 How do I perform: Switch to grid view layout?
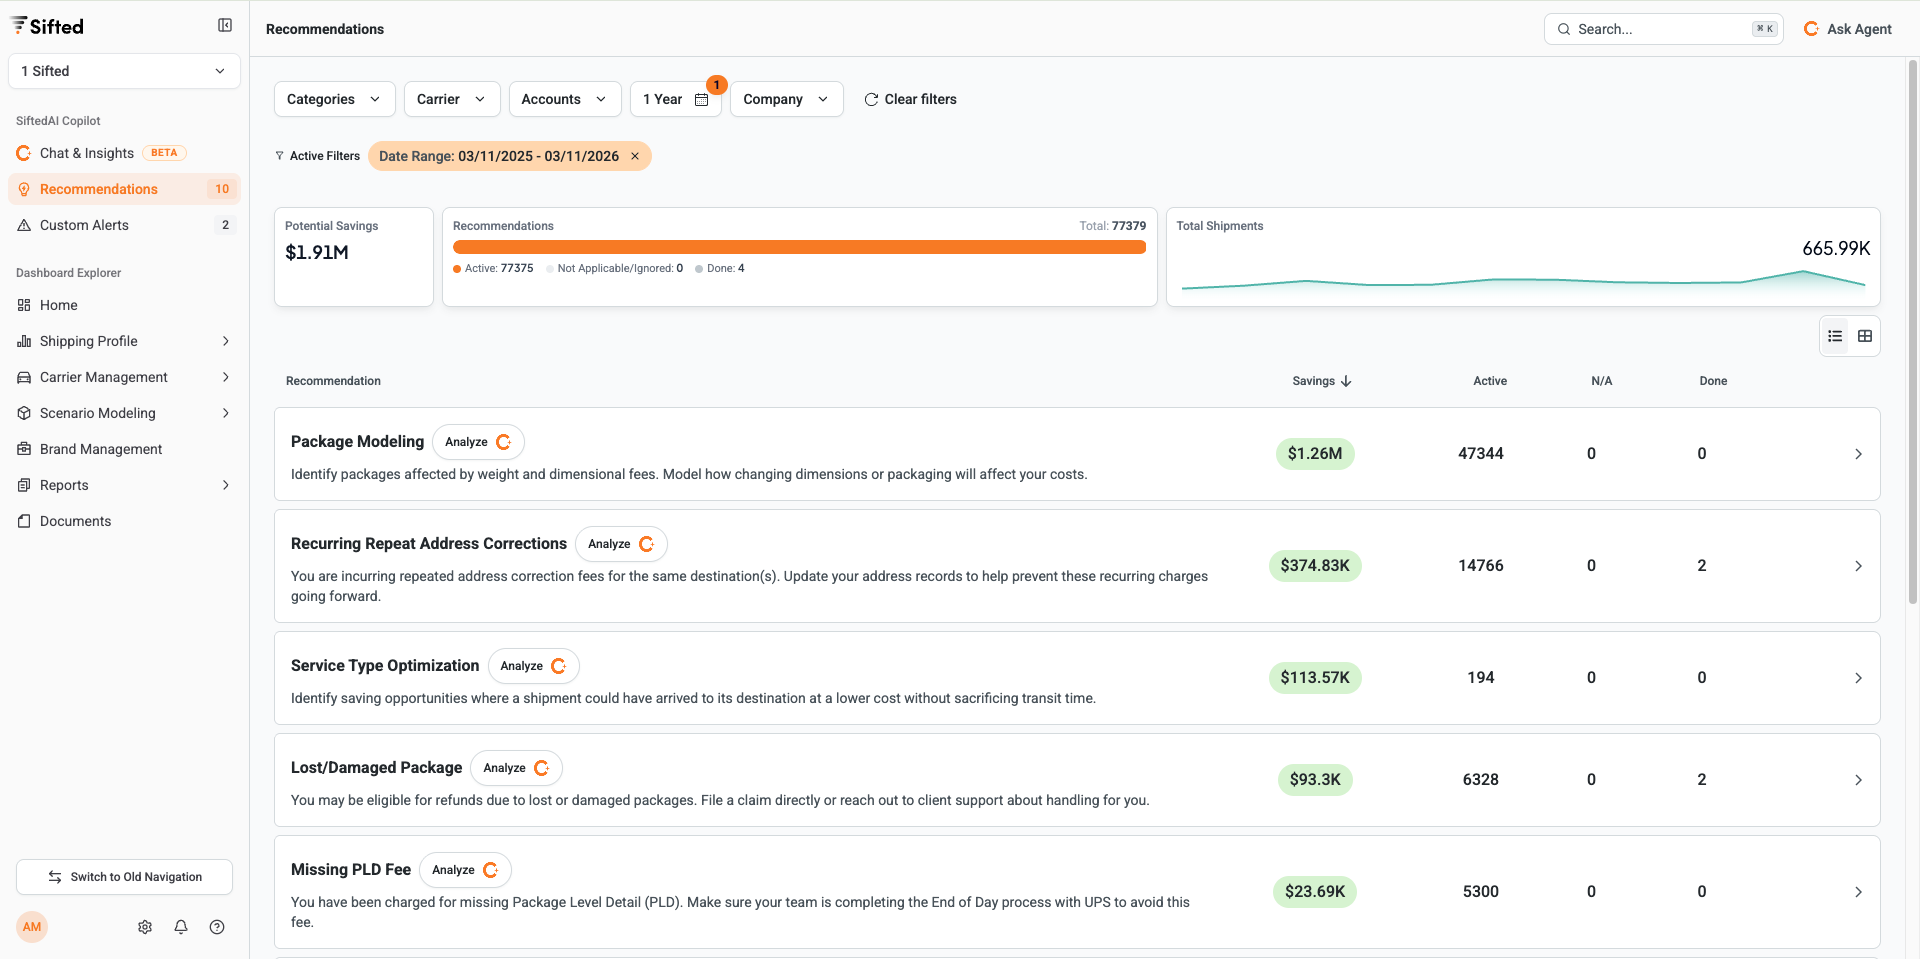[1865, 336]
